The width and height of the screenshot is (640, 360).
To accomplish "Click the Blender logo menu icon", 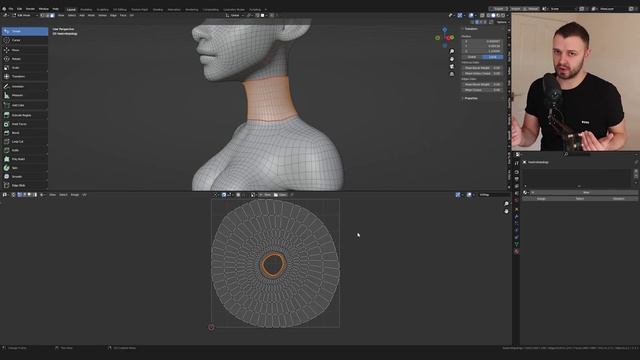I will pyautogui.click(x=4, y=9).
